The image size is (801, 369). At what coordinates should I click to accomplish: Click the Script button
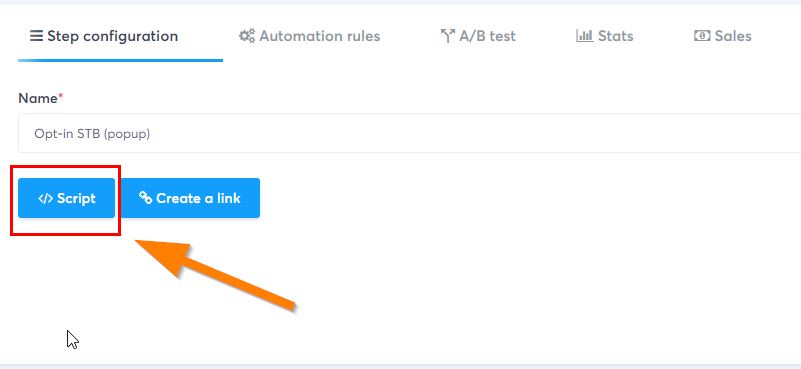pyautogui.click(x=66, y=198)
